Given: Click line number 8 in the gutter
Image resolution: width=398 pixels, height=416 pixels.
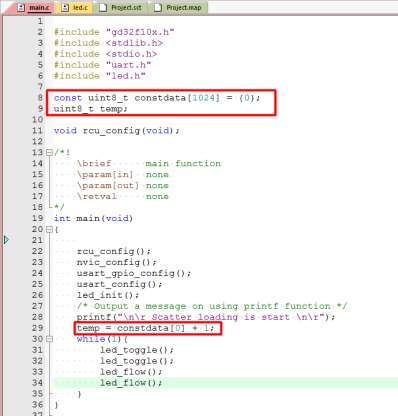Looking at the screenshot, I should coord(40,98).
